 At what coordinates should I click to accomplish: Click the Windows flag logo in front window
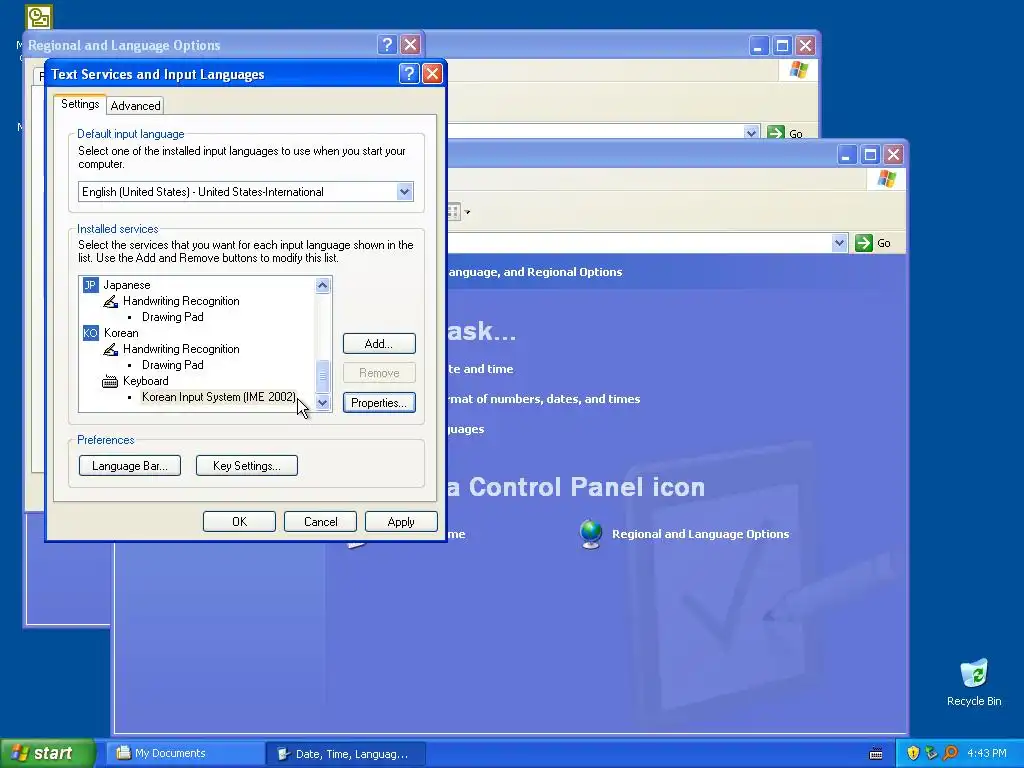pyautogui.click(x=886, y=178)
